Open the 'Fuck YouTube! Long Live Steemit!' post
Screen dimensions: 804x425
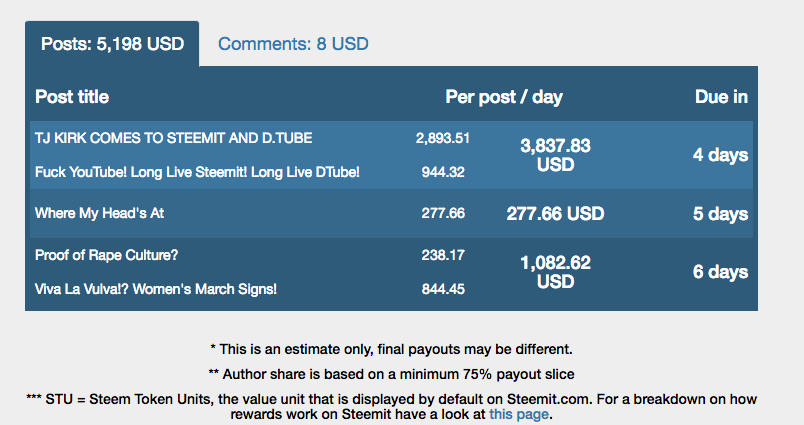coord(197,172)
